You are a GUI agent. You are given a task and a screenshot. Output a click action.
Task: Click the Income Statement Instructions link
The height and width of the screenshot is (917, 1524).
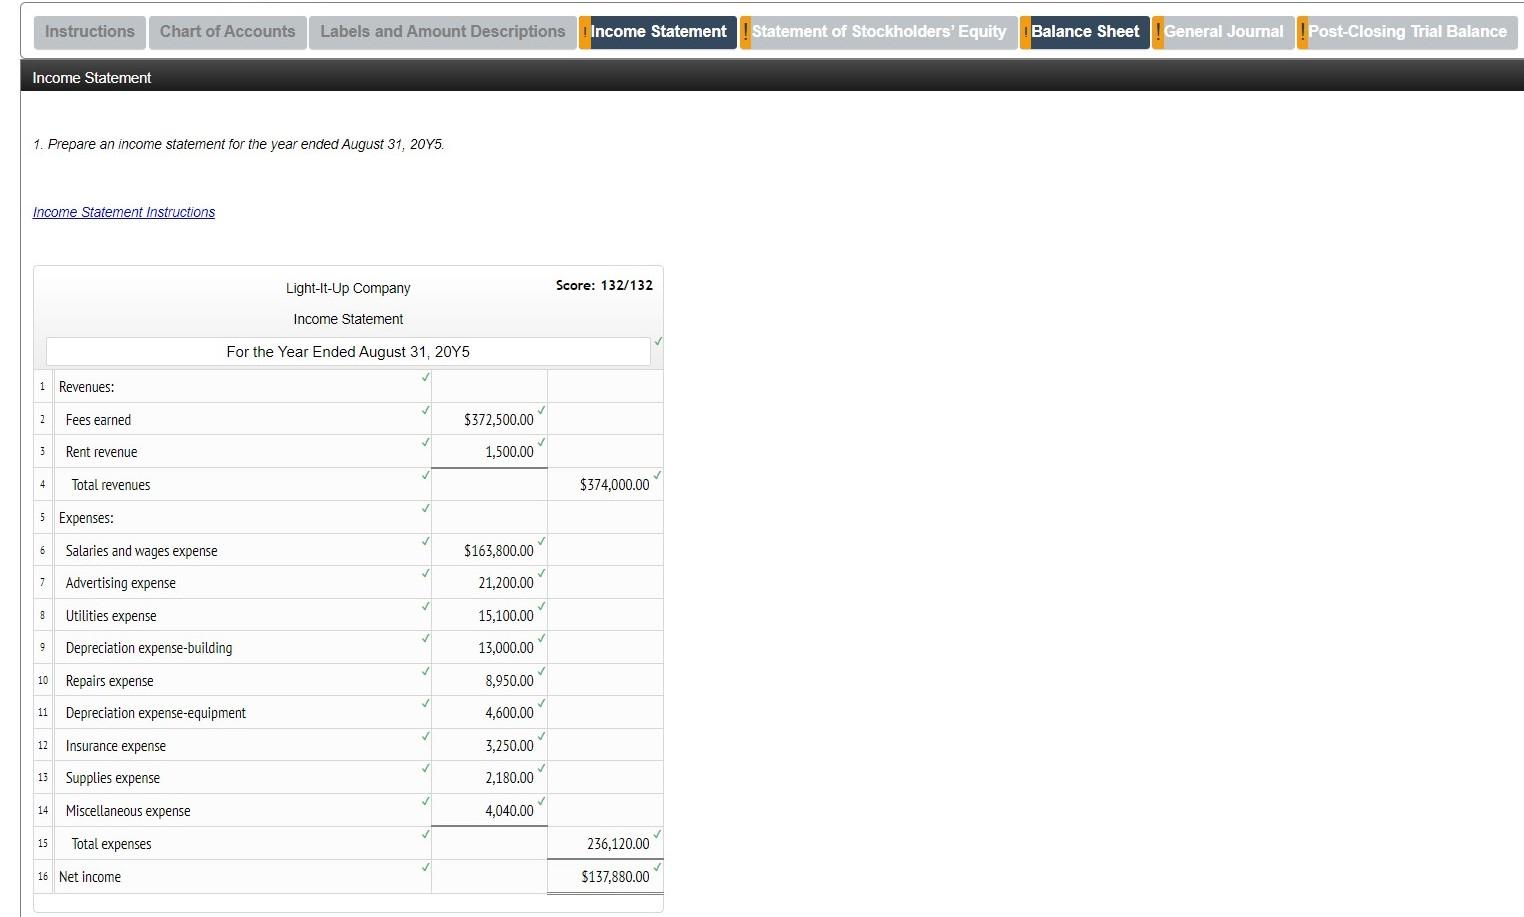point(123,211)
